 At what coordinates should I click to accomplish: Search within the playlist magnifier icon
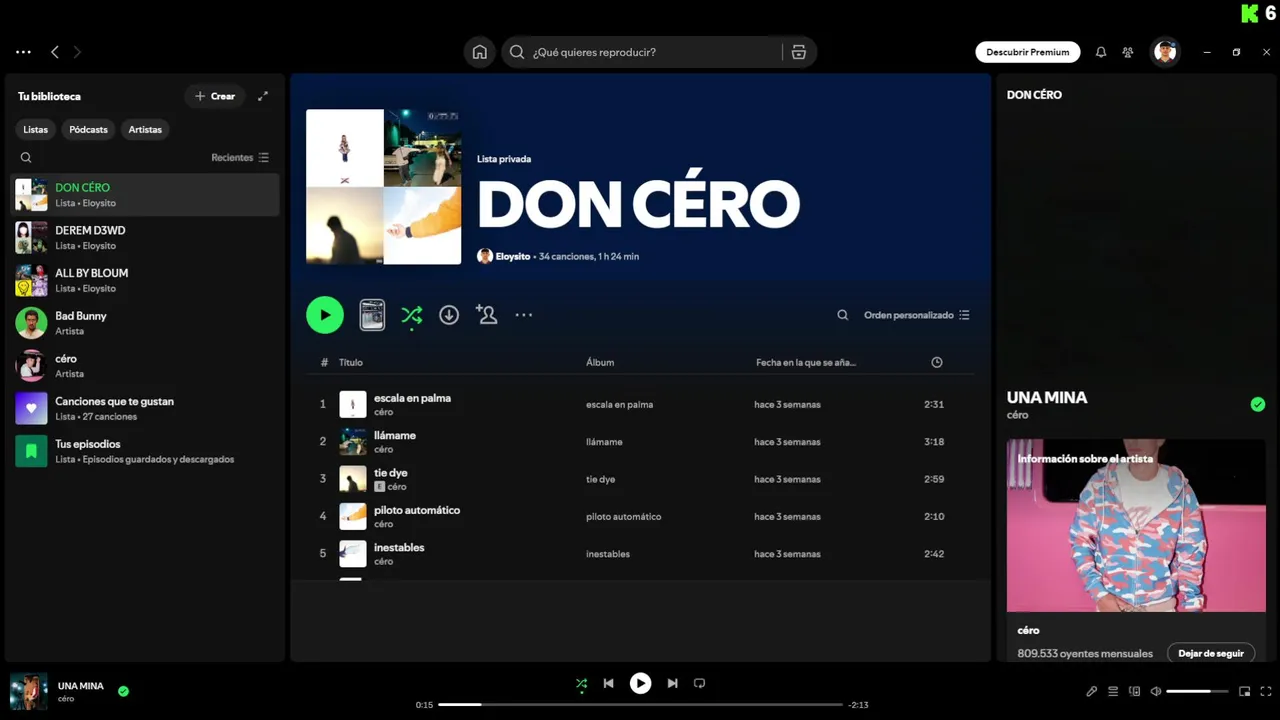843,315
